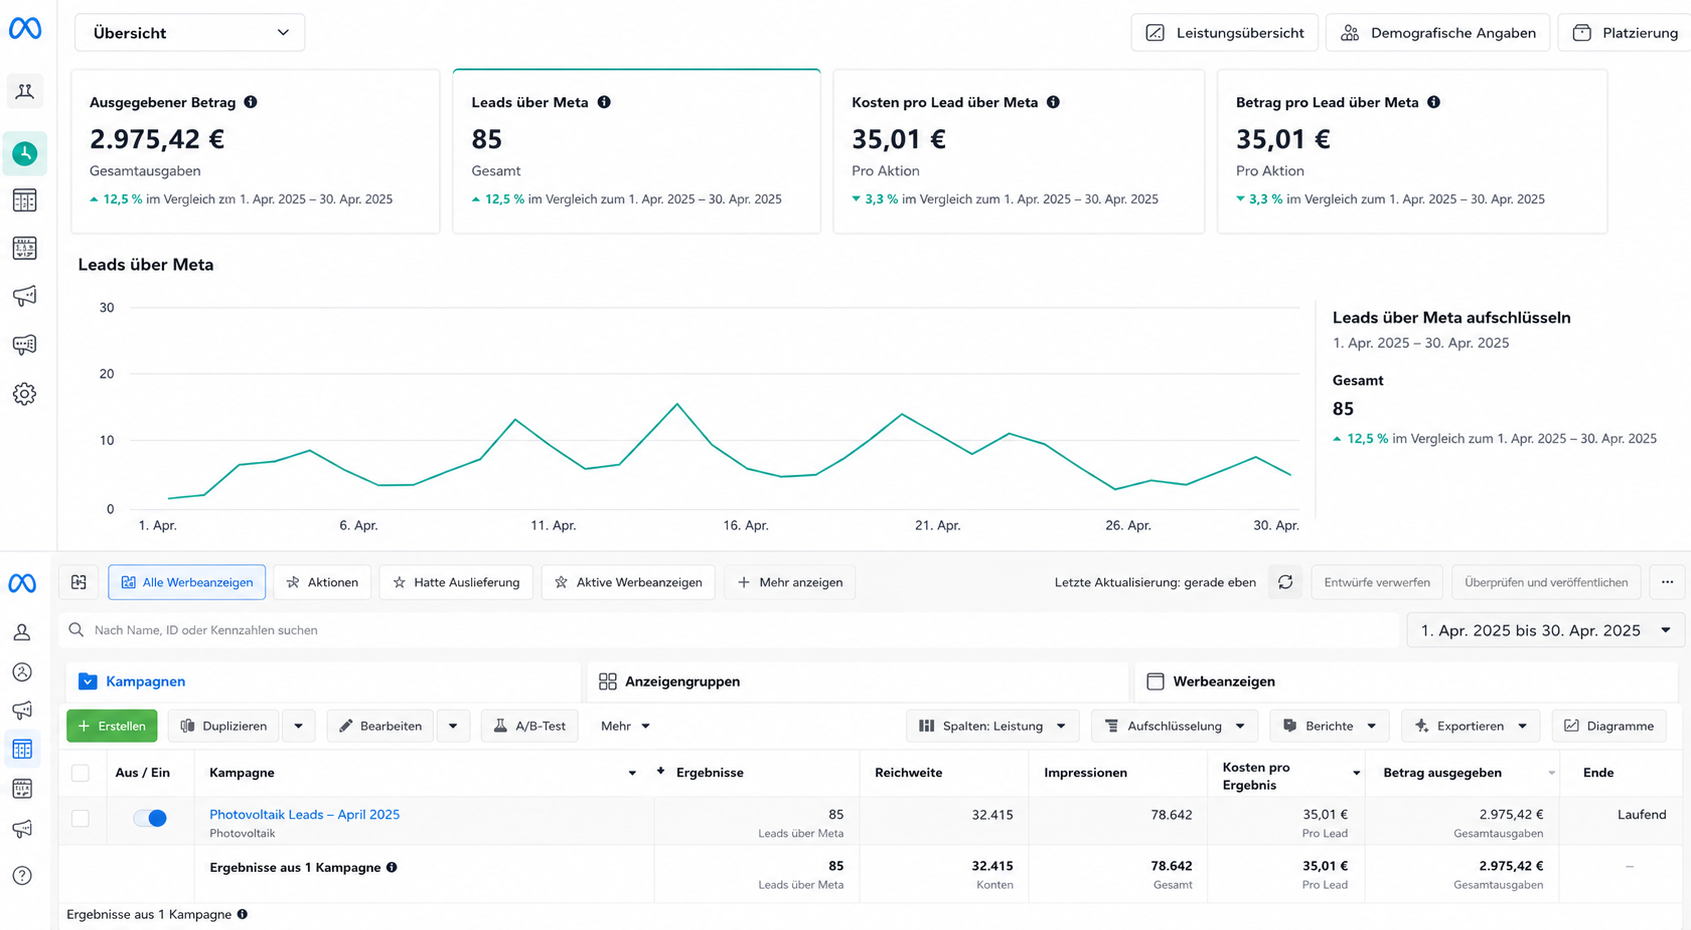The height and width of the screenshot is (930, 1691).
Task: Click the A/B-Test button
Action: pos(530,726)
